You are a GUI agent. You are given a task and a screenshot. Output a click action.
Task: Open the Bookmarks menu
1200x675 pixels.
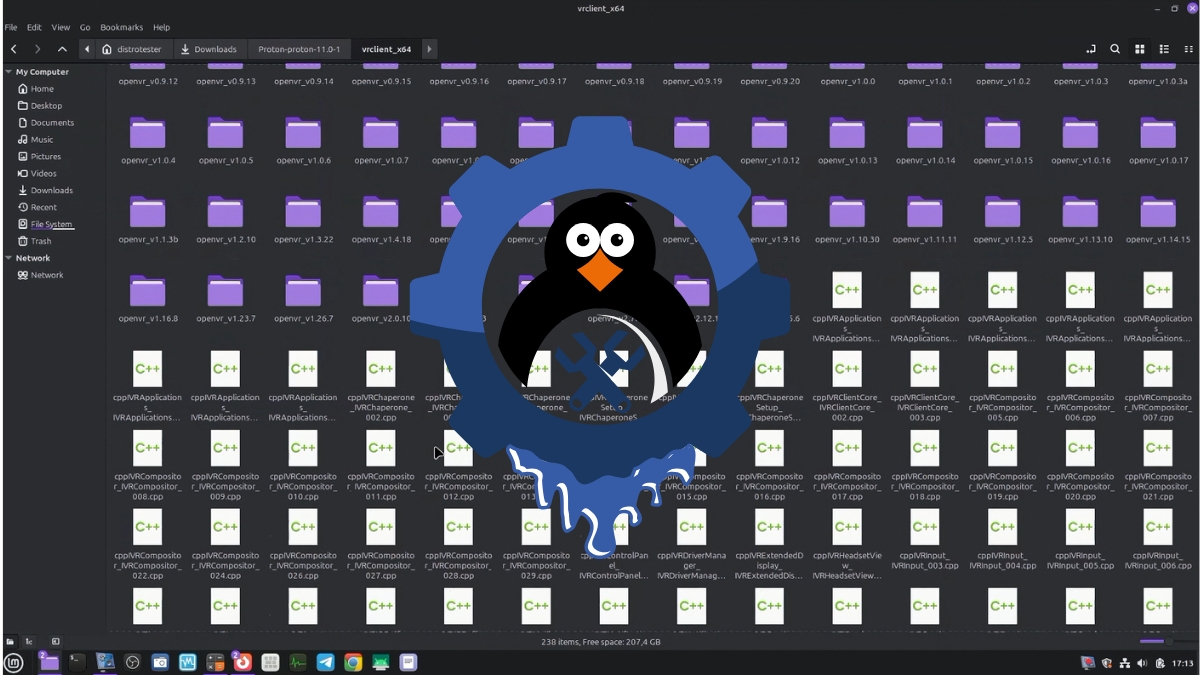click(121, 27)
